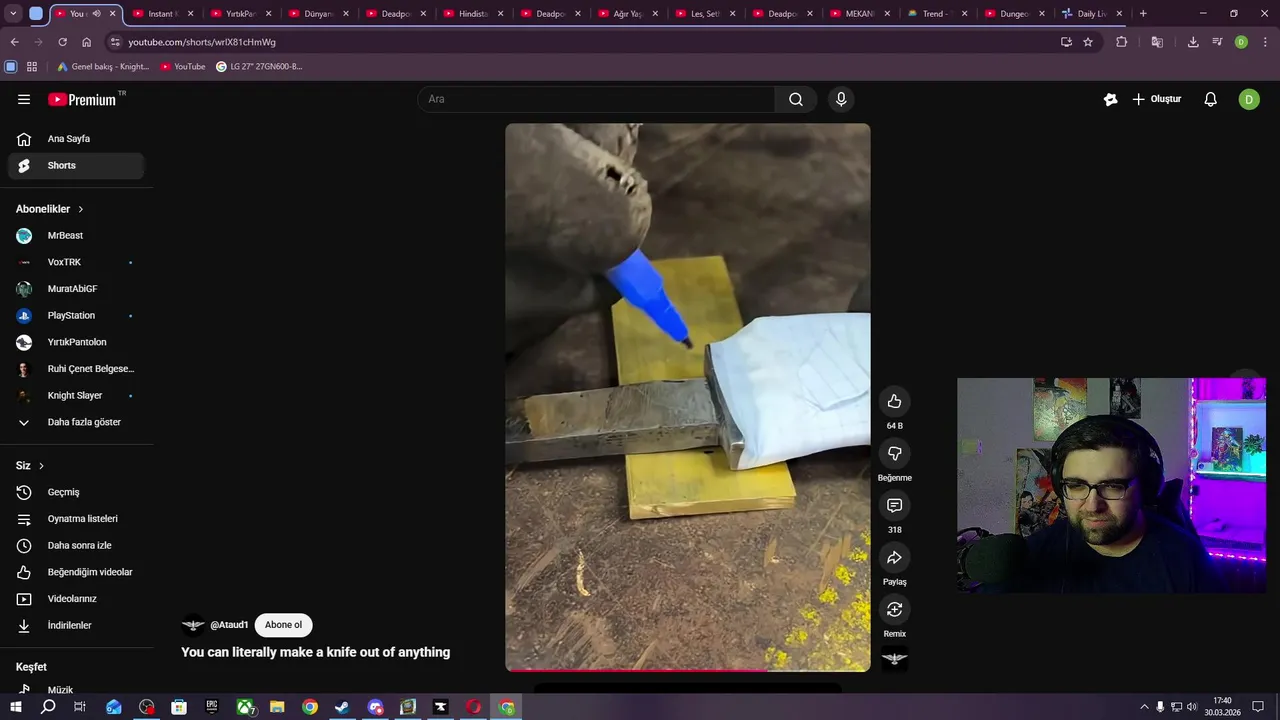
Task: Focus the Ara search field
Action: coord(596,99)
